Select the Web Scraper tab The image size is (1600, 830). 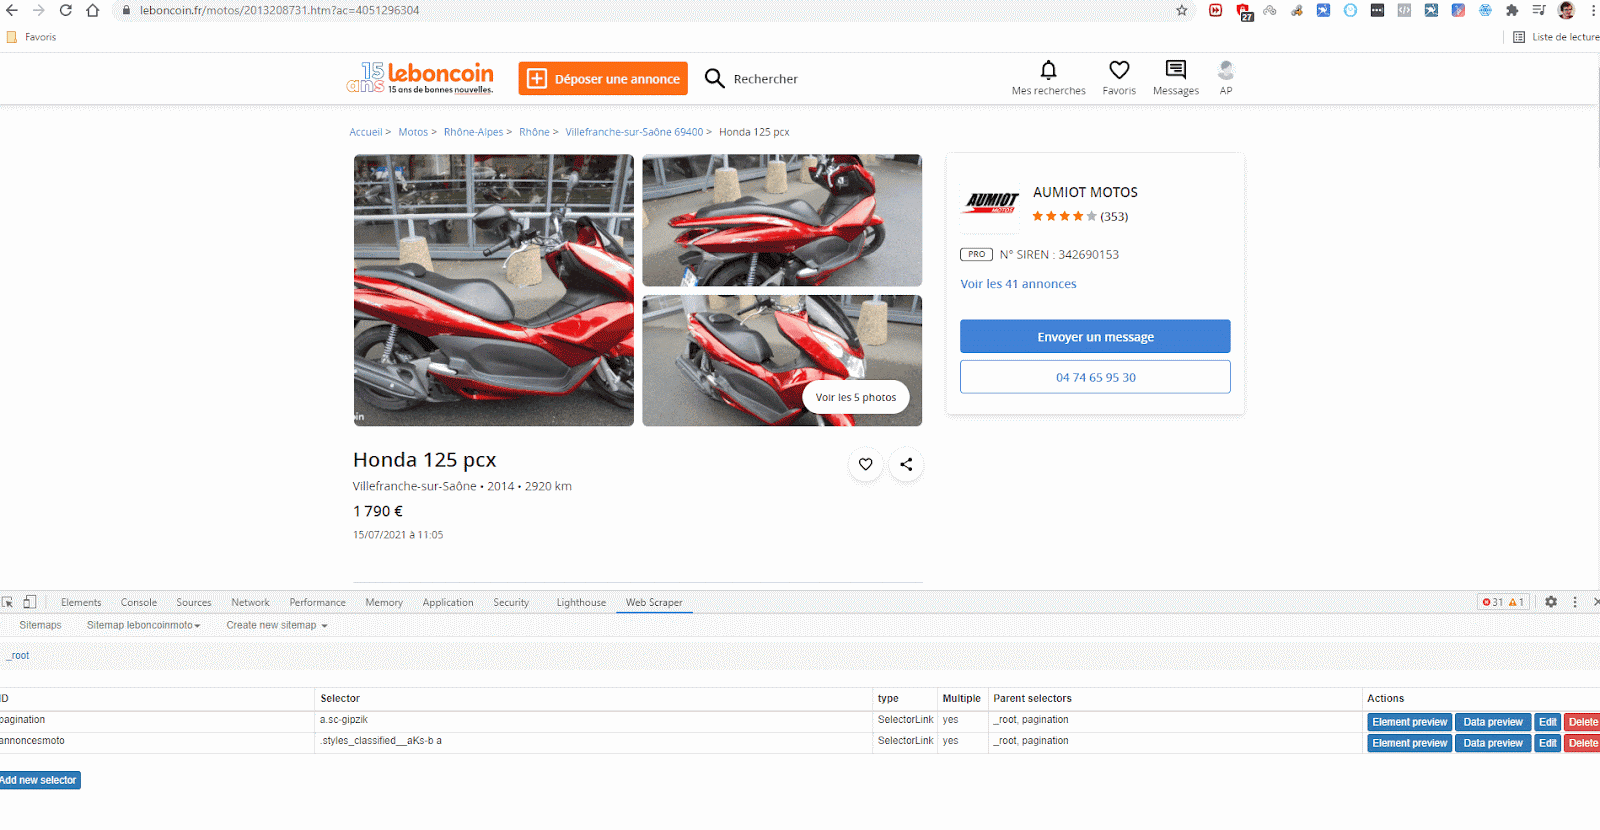coord(654,602)
